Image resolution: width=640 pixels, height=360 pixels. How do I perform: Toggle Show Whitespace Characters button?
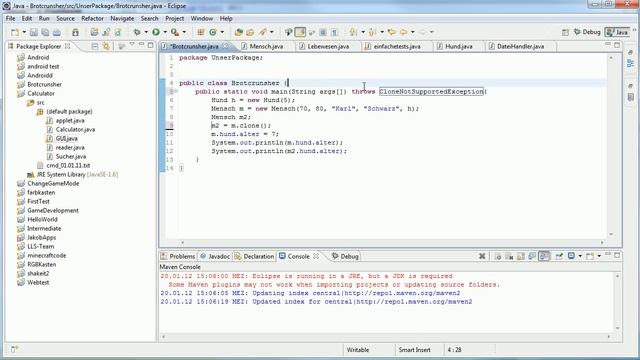click(334, 32)
